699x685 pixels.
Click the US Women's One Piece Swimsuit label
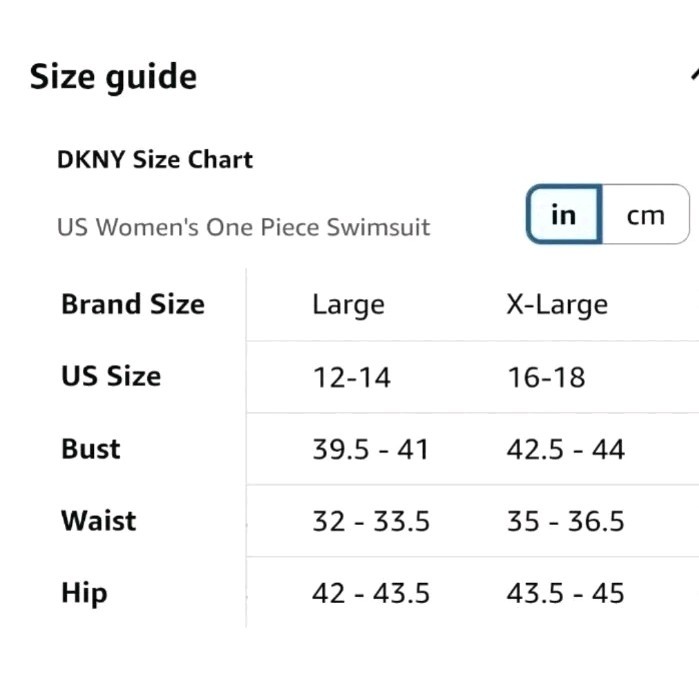point(243,227)
